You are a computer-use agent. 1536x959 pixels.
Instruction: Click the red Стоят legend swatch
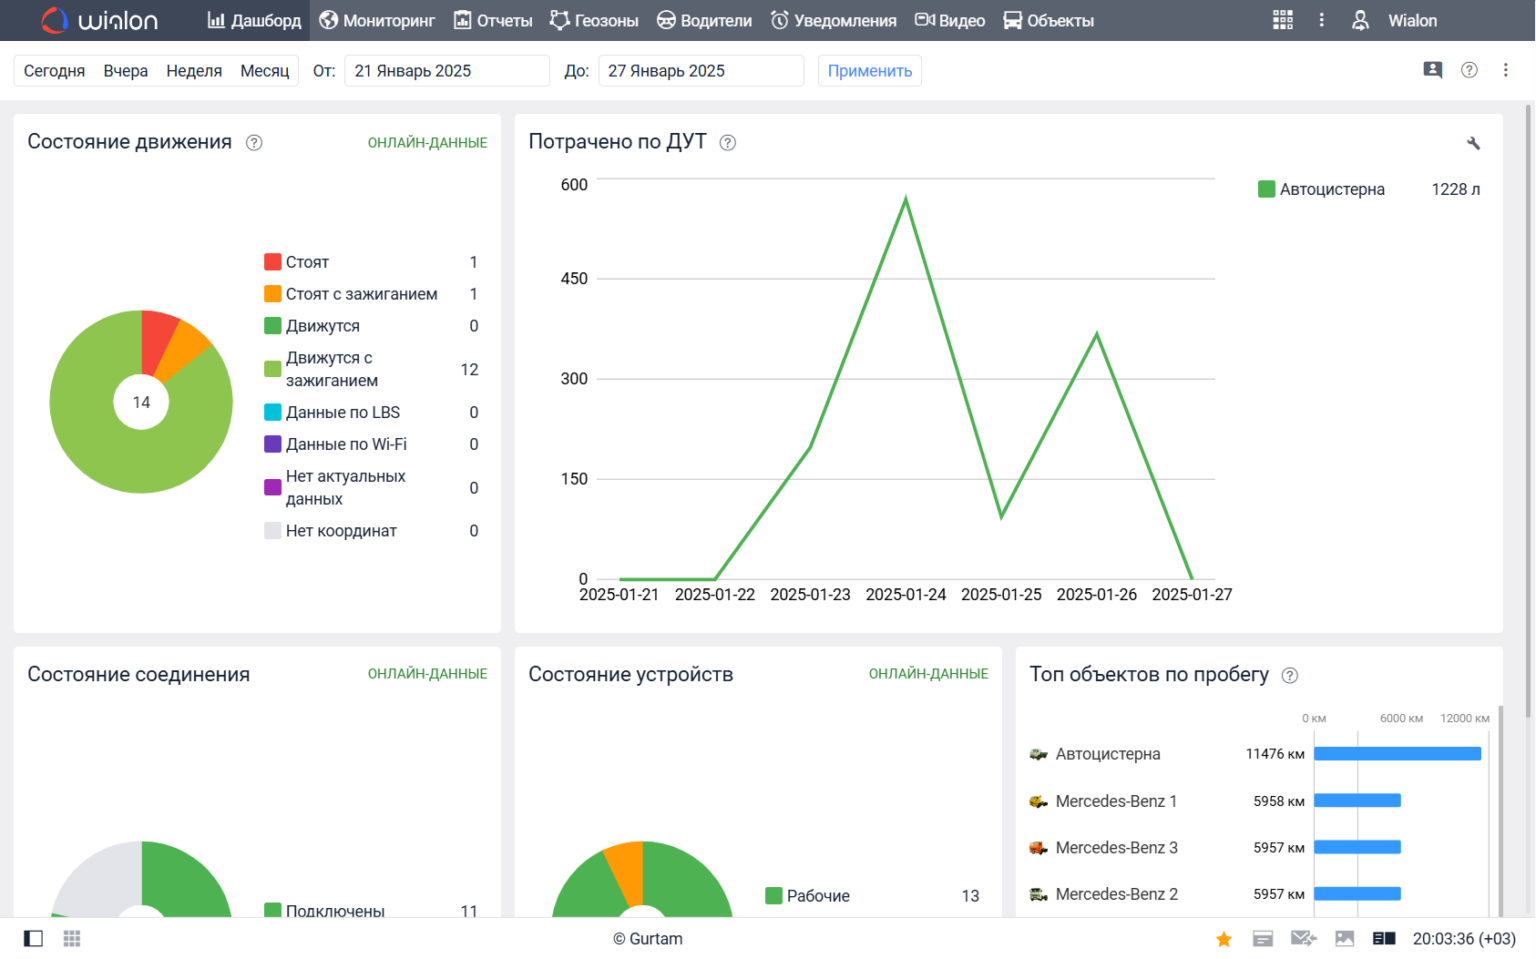click(272, 262)
